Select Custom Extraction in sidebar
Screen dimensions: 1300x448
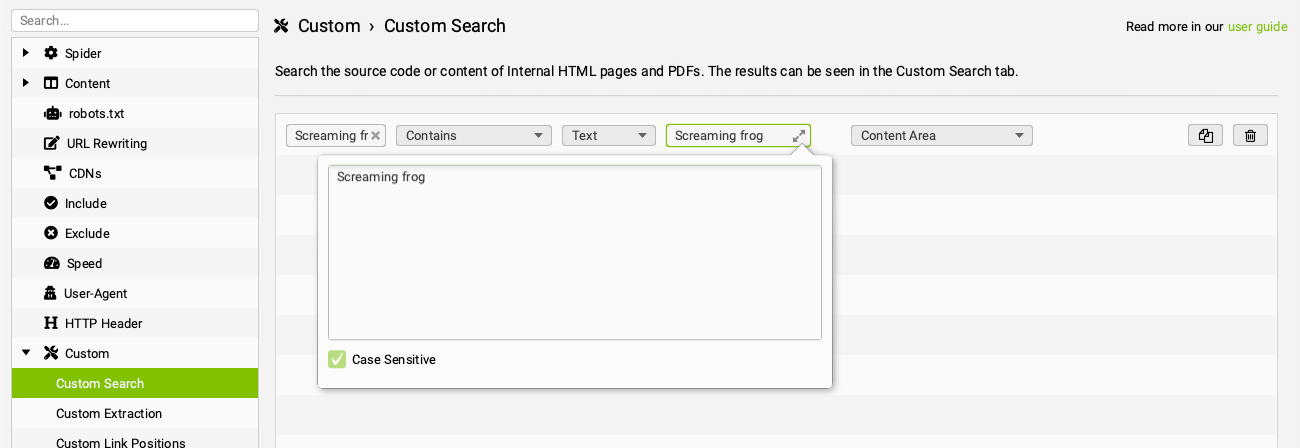[x=109, y=413]
